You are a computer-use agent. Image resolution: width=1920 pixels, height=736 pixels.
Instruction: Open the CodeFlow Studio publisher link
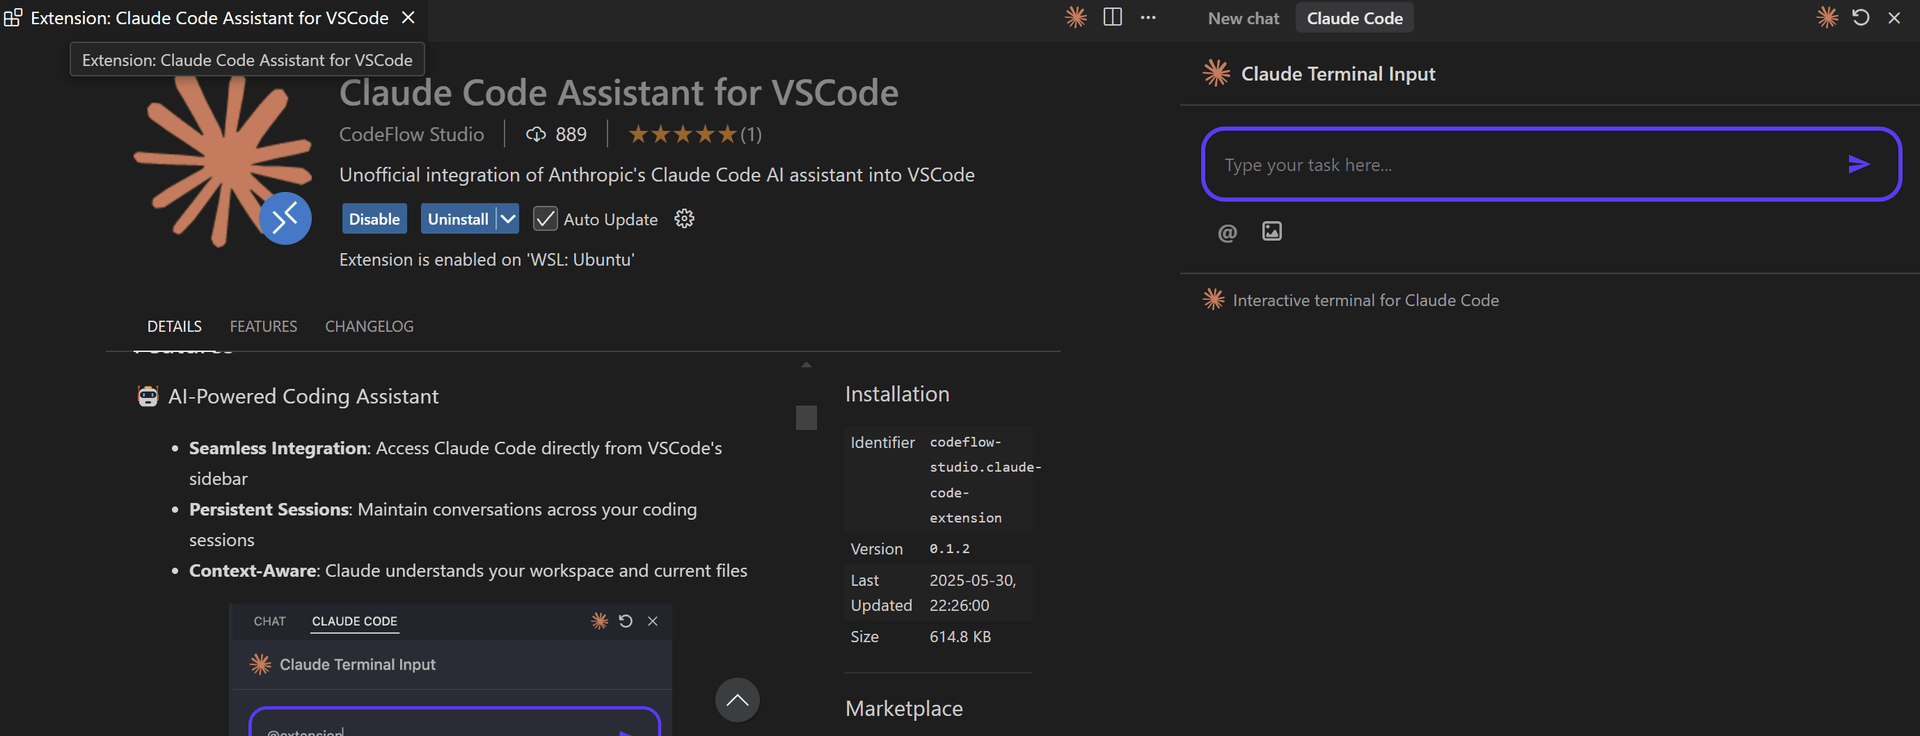(411, 134)
